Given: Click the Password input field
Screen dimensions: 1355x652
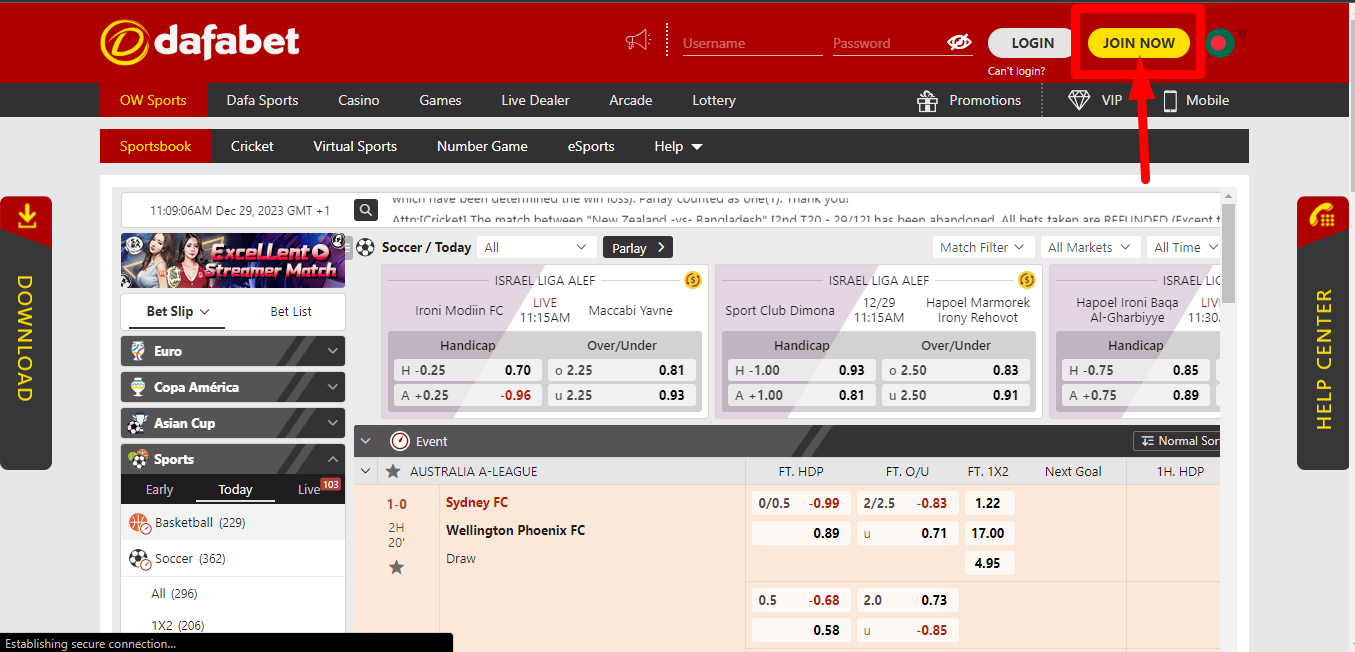Looking at the screenshot, I should click(888, 43).
